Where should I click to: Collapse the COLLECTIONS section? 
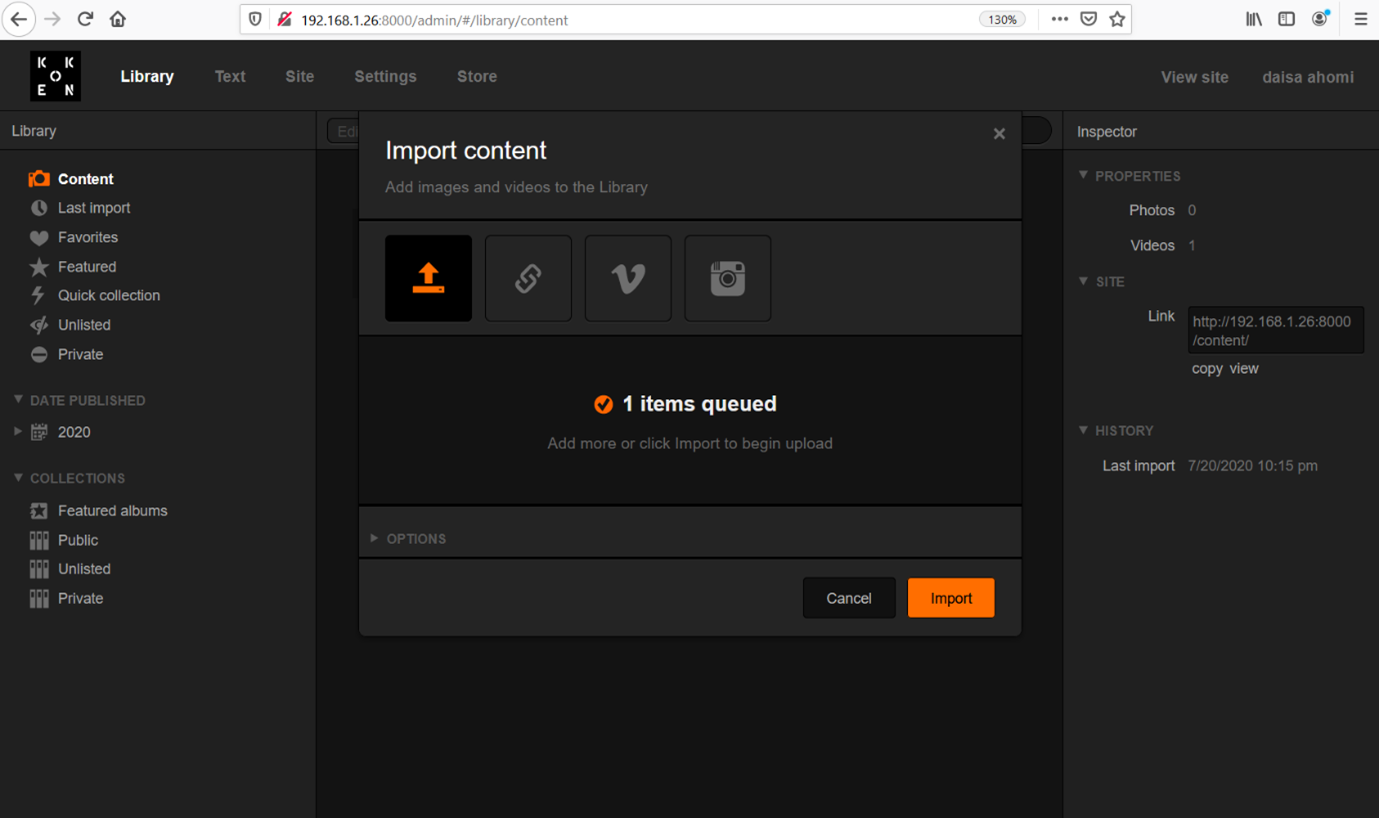[x=18, y=478]
